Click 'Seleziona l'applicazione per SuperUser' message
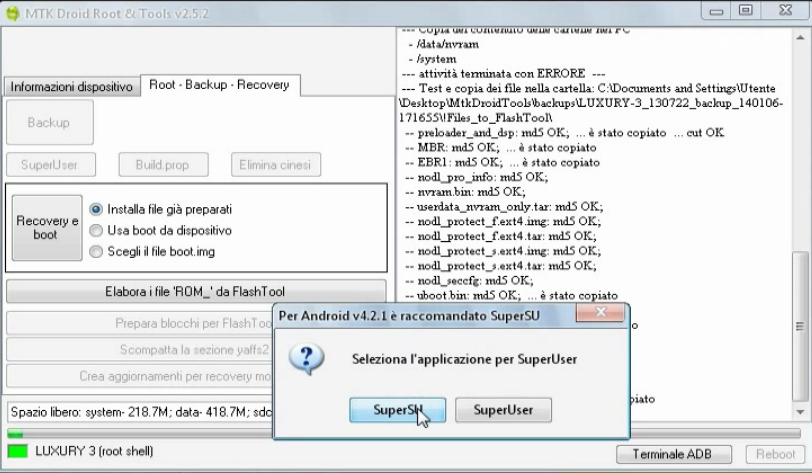 (465, 359)
